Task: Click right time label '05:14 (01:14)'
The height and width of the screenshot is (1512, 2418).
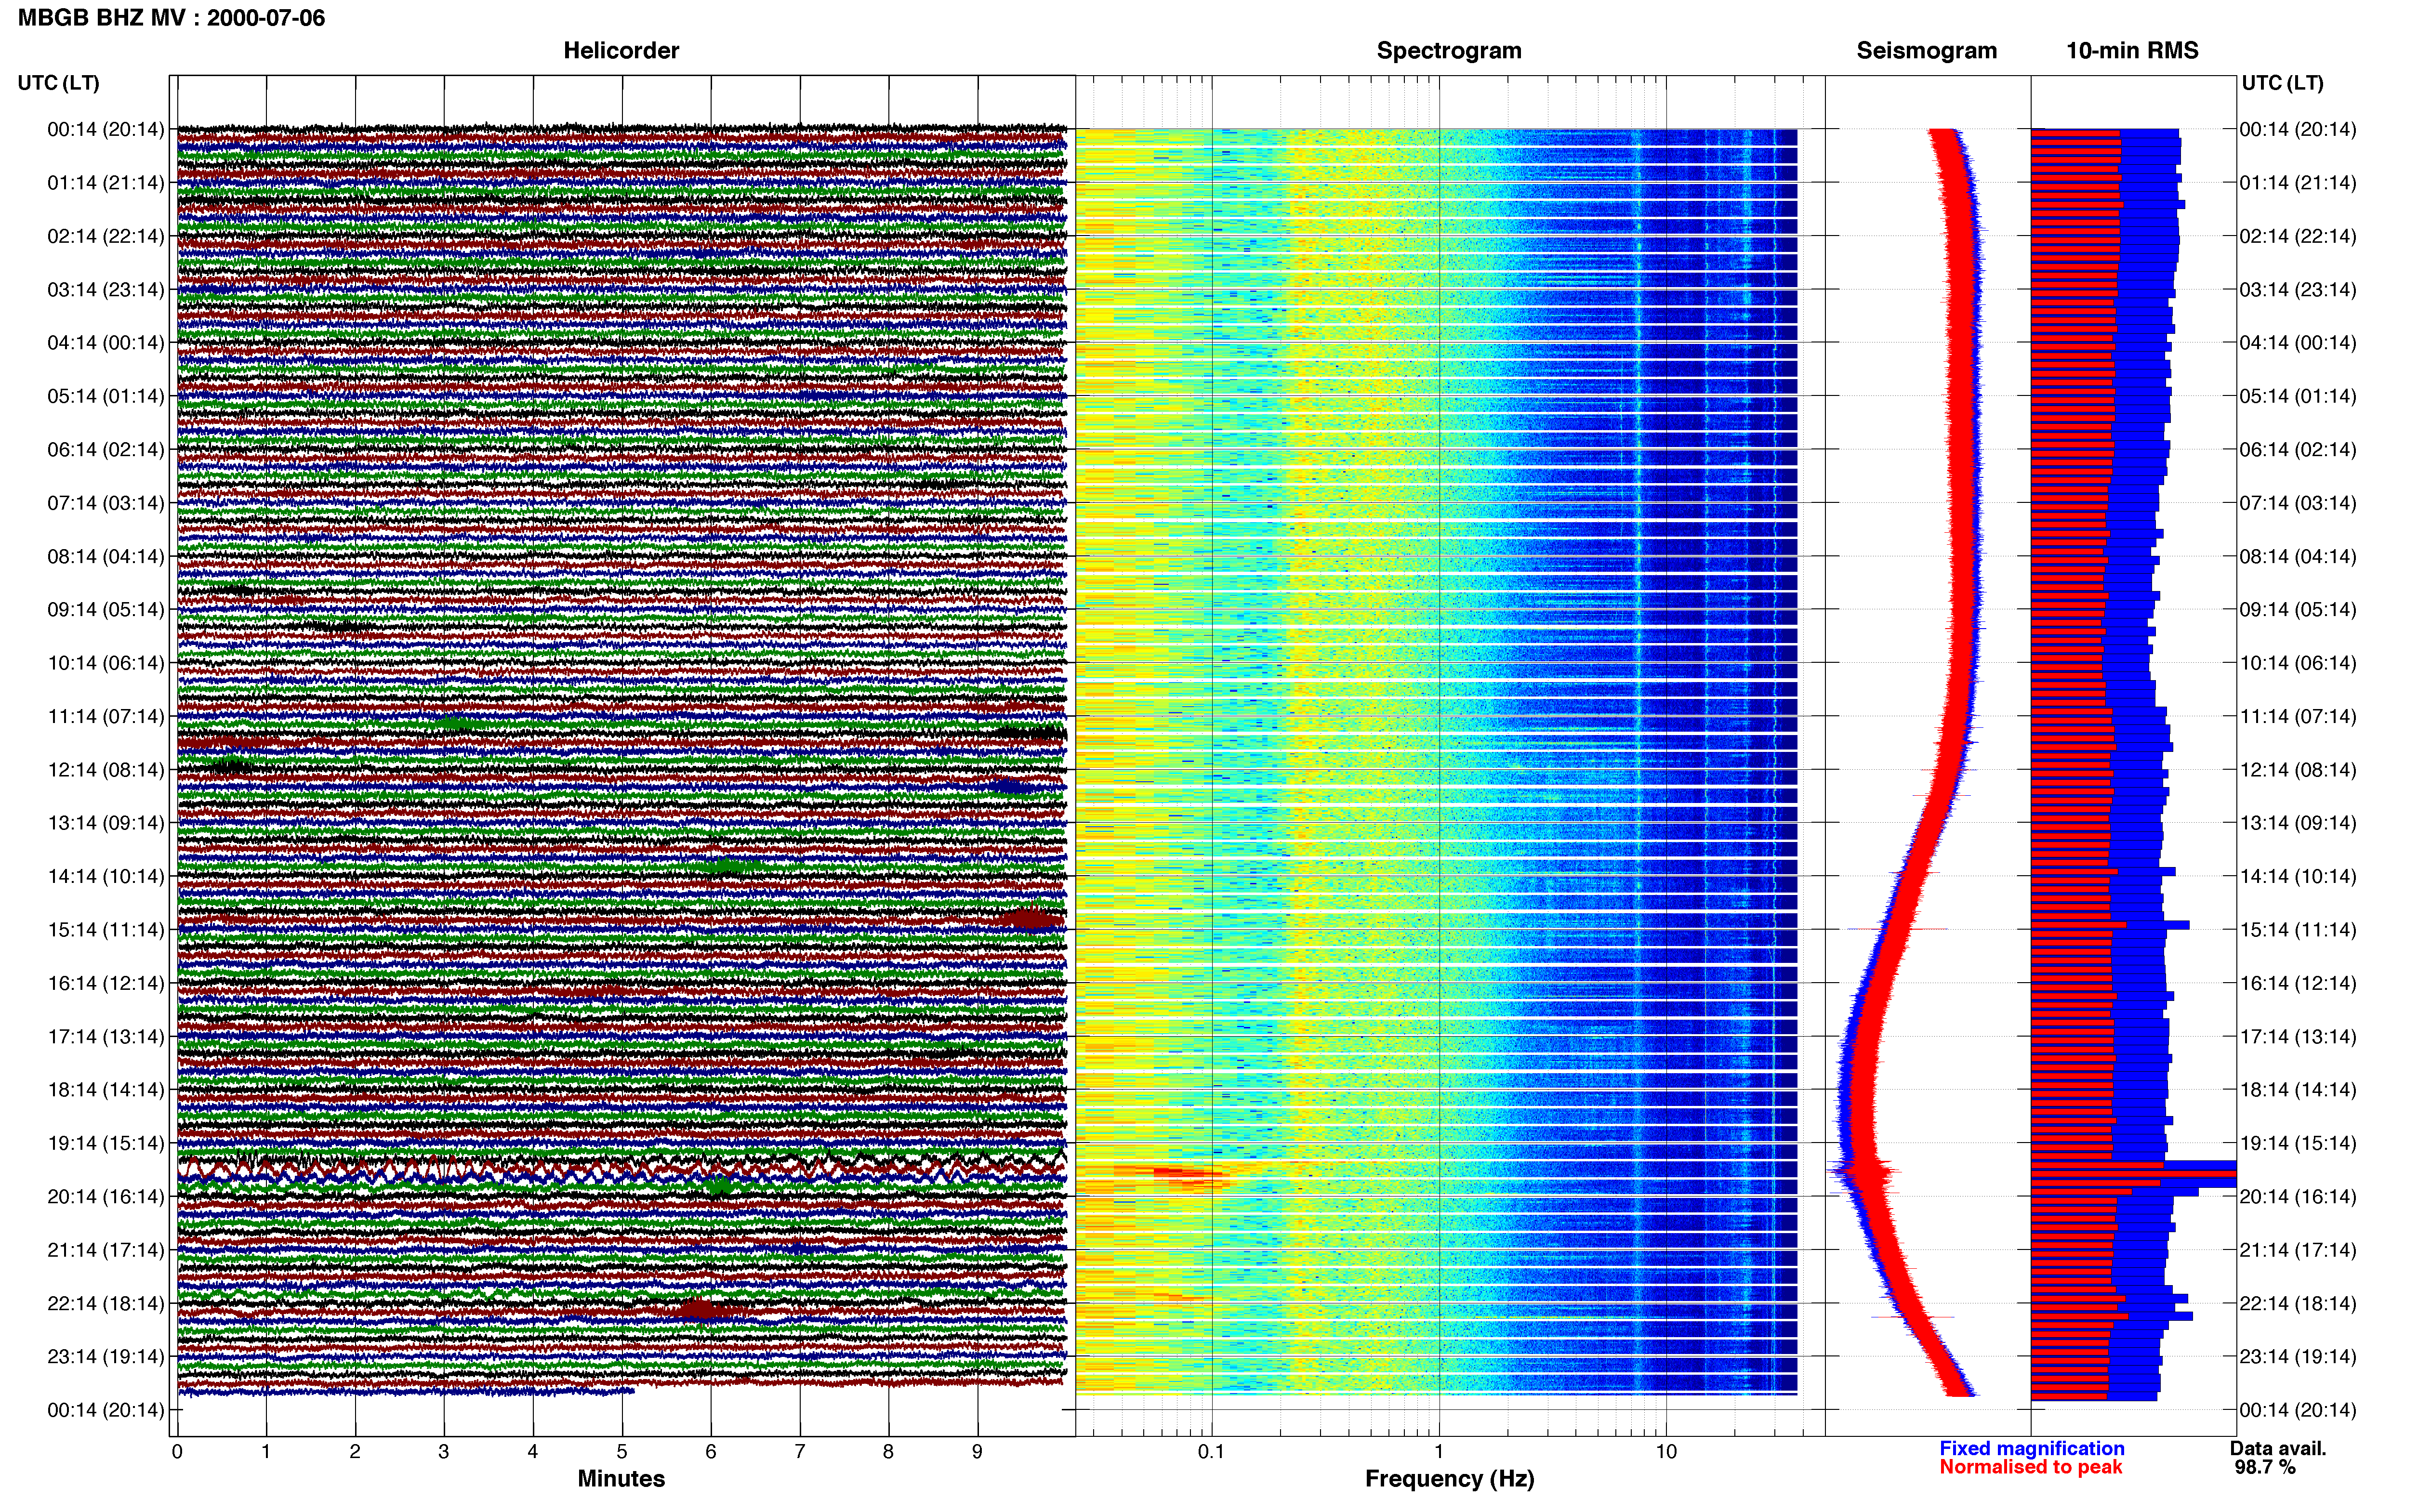Action: coord(2298,396)
